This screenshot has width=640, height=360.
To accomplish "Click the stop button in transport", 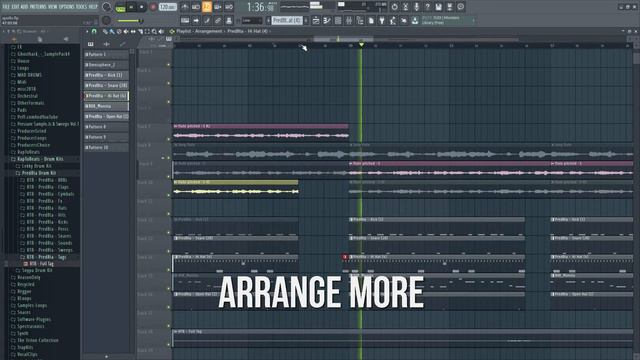I will tap(142, 7).
